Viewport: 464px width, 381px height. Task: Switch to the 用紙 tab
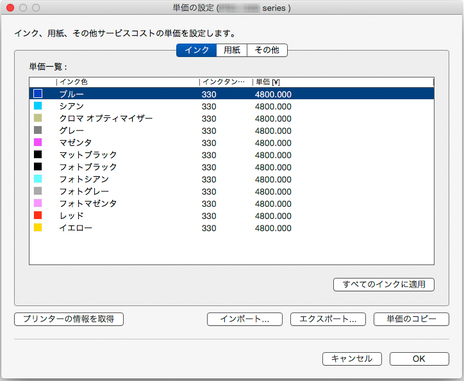point(232,50)
